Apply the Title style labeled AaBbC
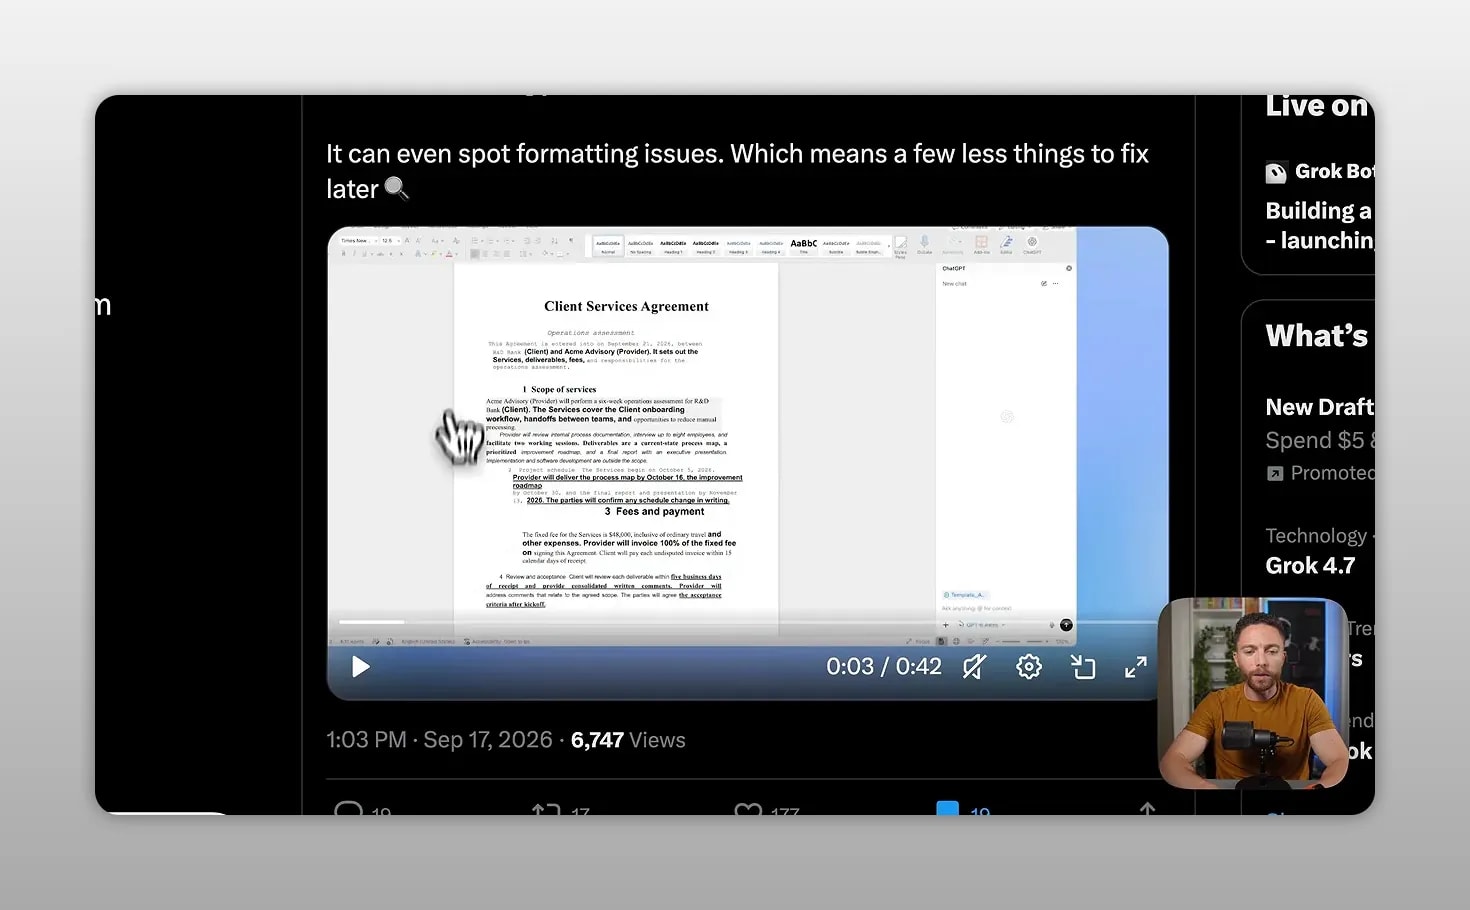This screenshot has width=1470, height=910. [x=803, y=246]
